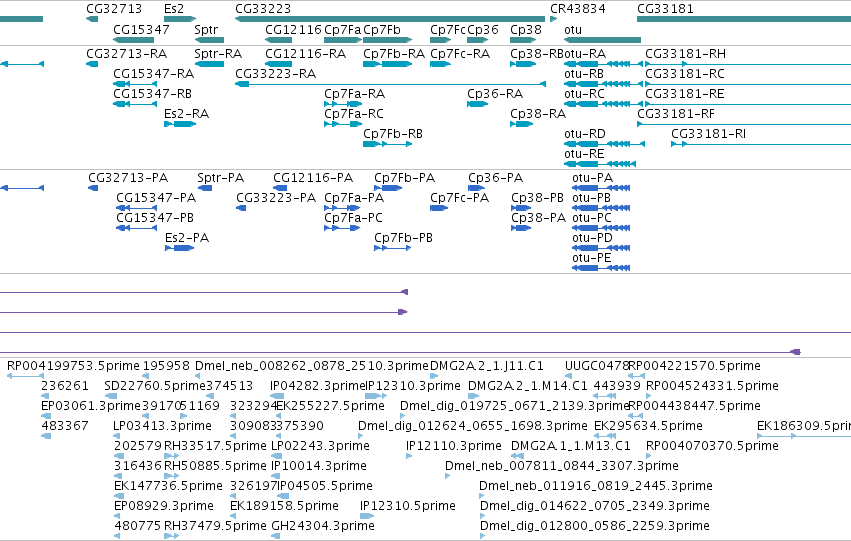Viewport: 851px width, 541px height.
Task: Open the IP12110.3prime EST feature
Action: 454,447
